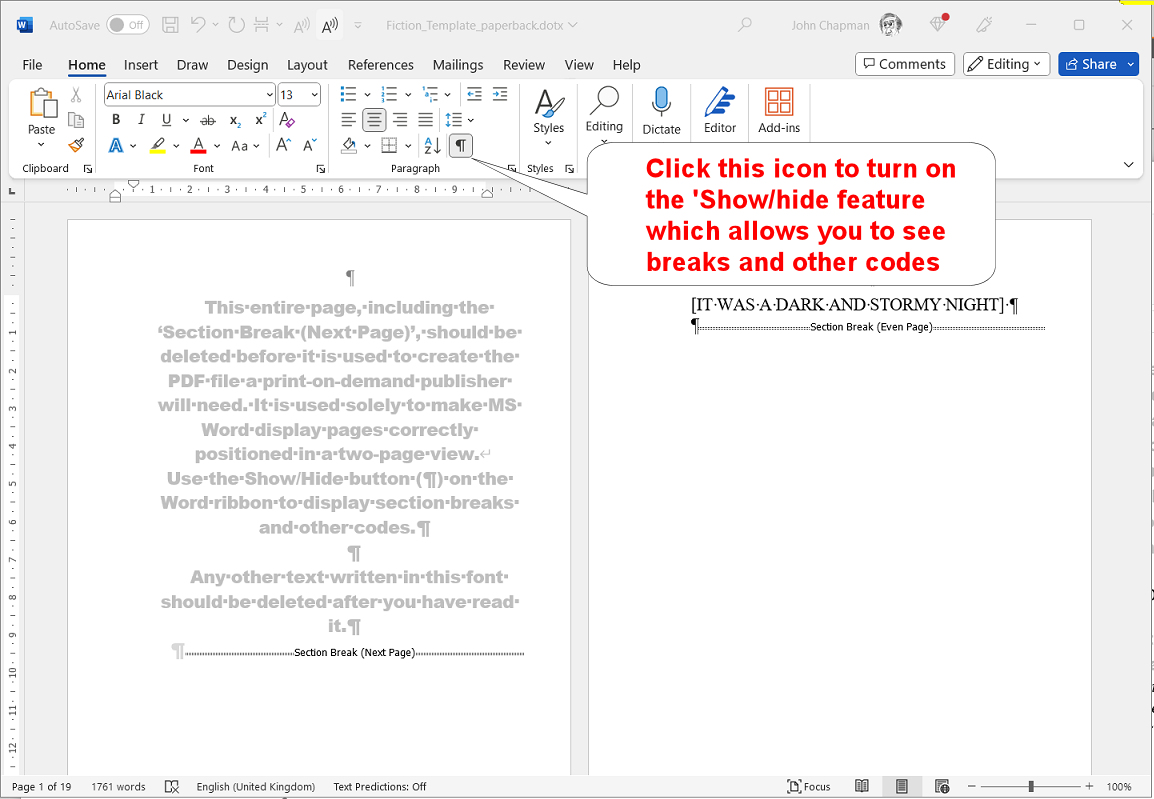
Task: Click the Share button
Action: pos(1090,64)
